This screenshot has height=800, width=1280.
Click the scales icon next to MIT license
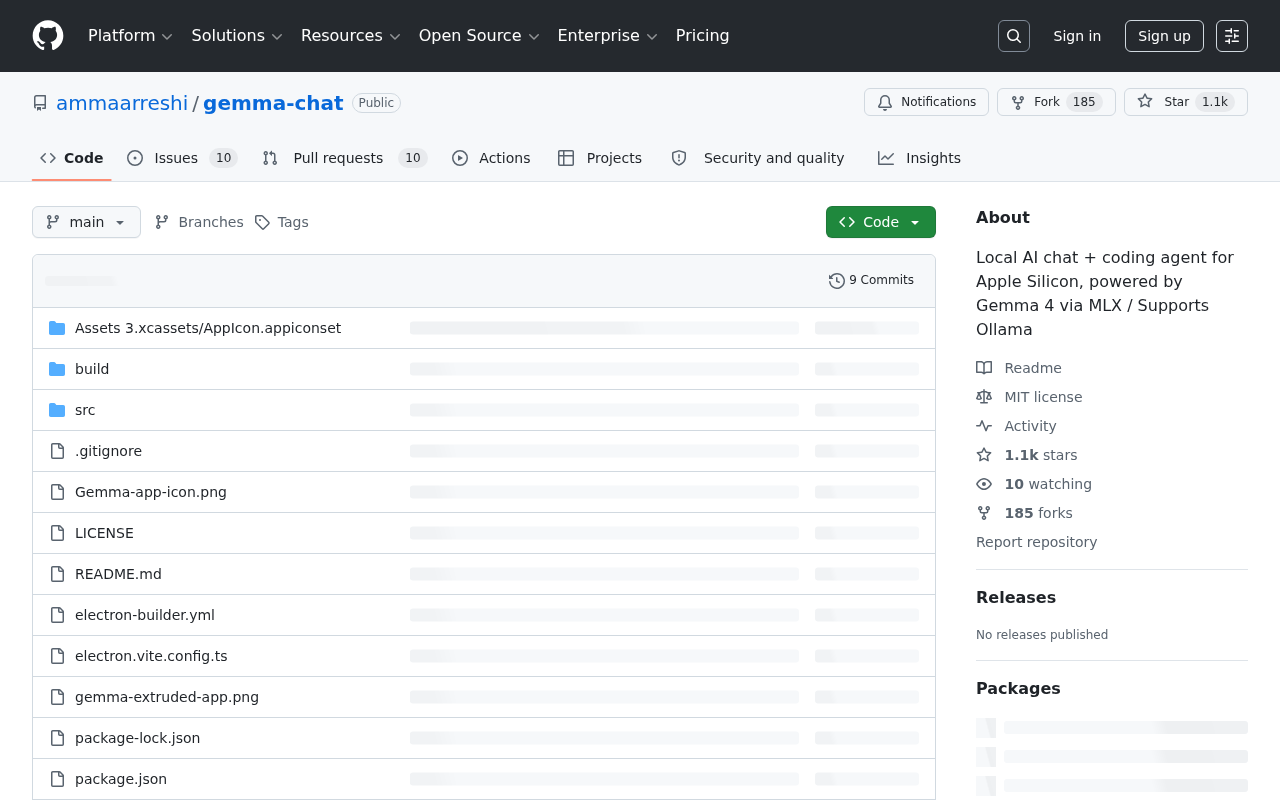click(984, 397)
